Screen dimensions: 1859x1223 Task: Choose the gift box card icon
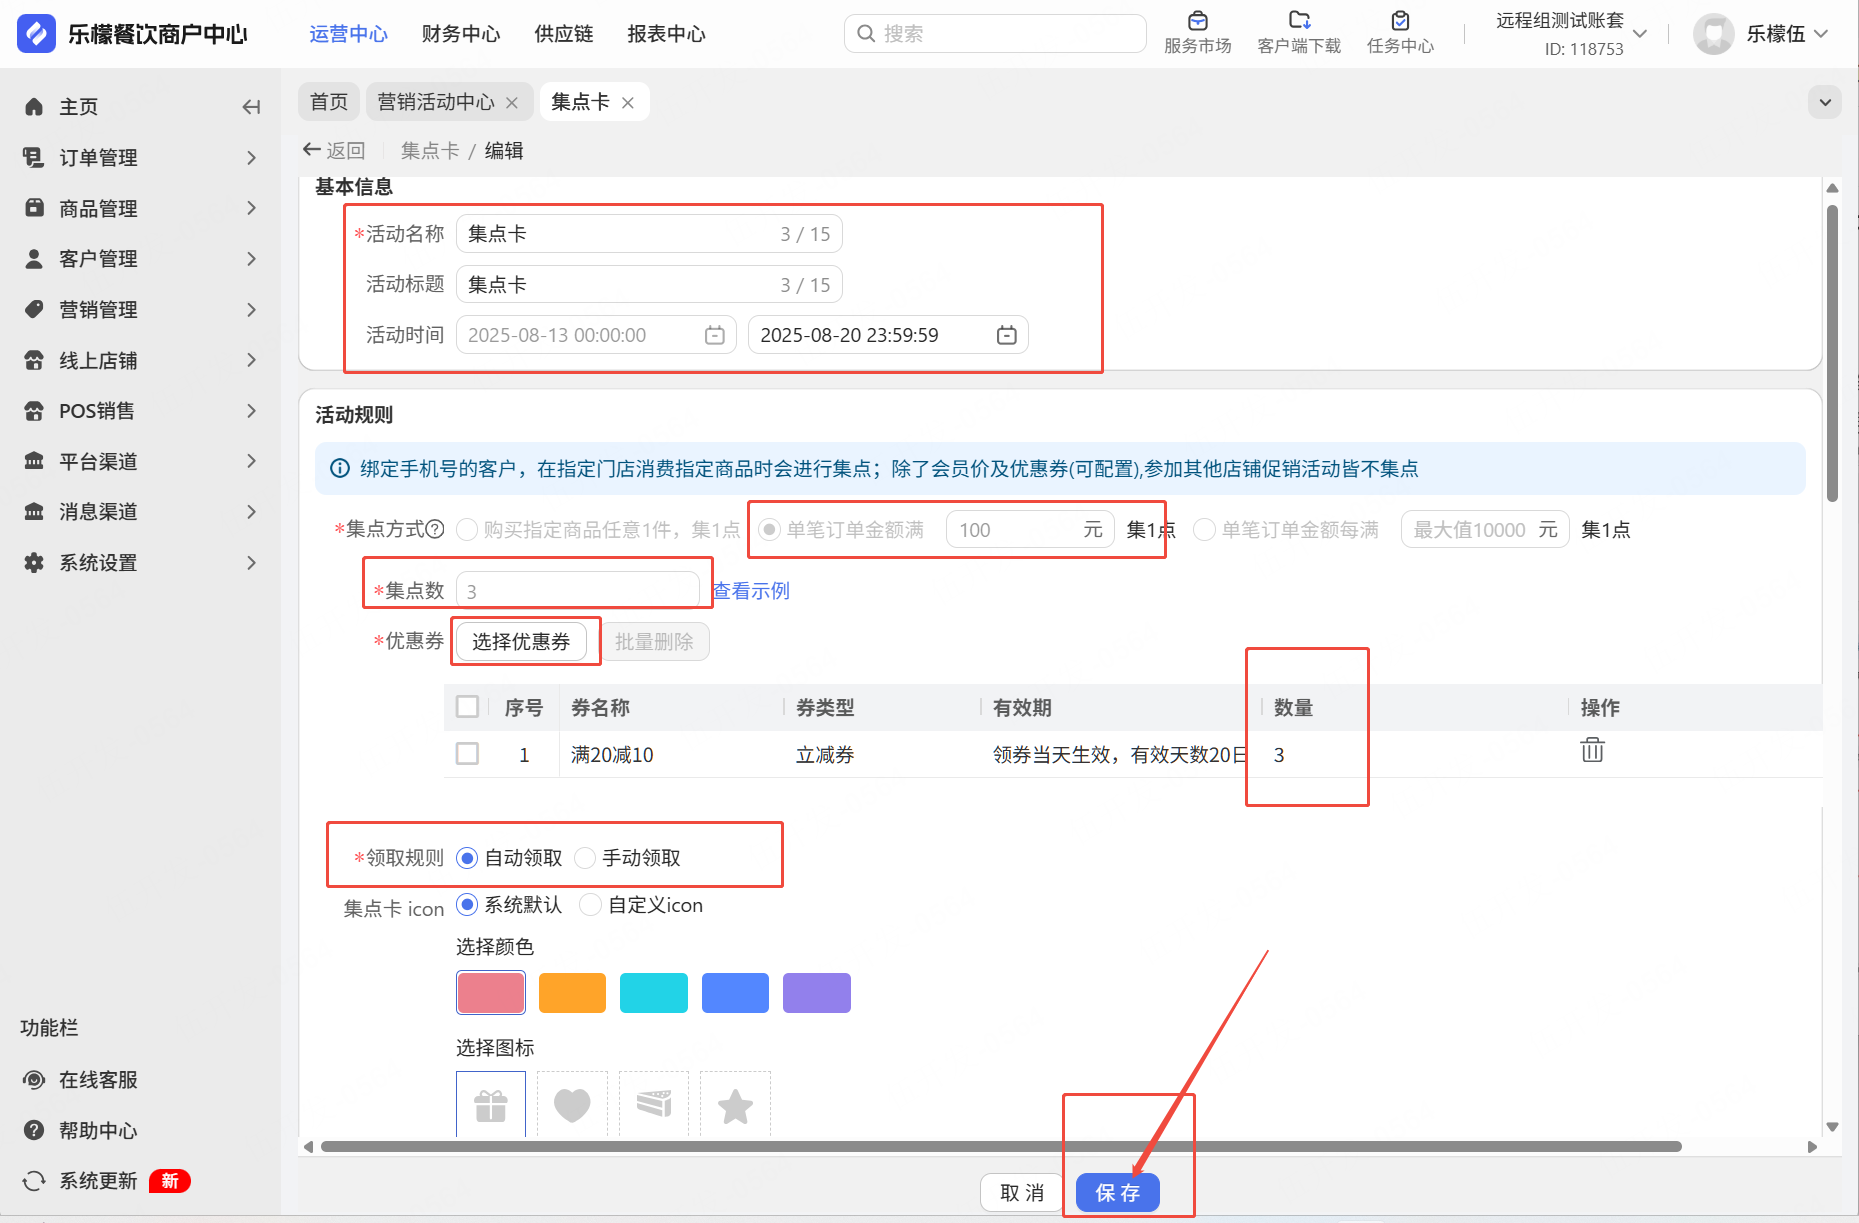tap(491, 1104)
